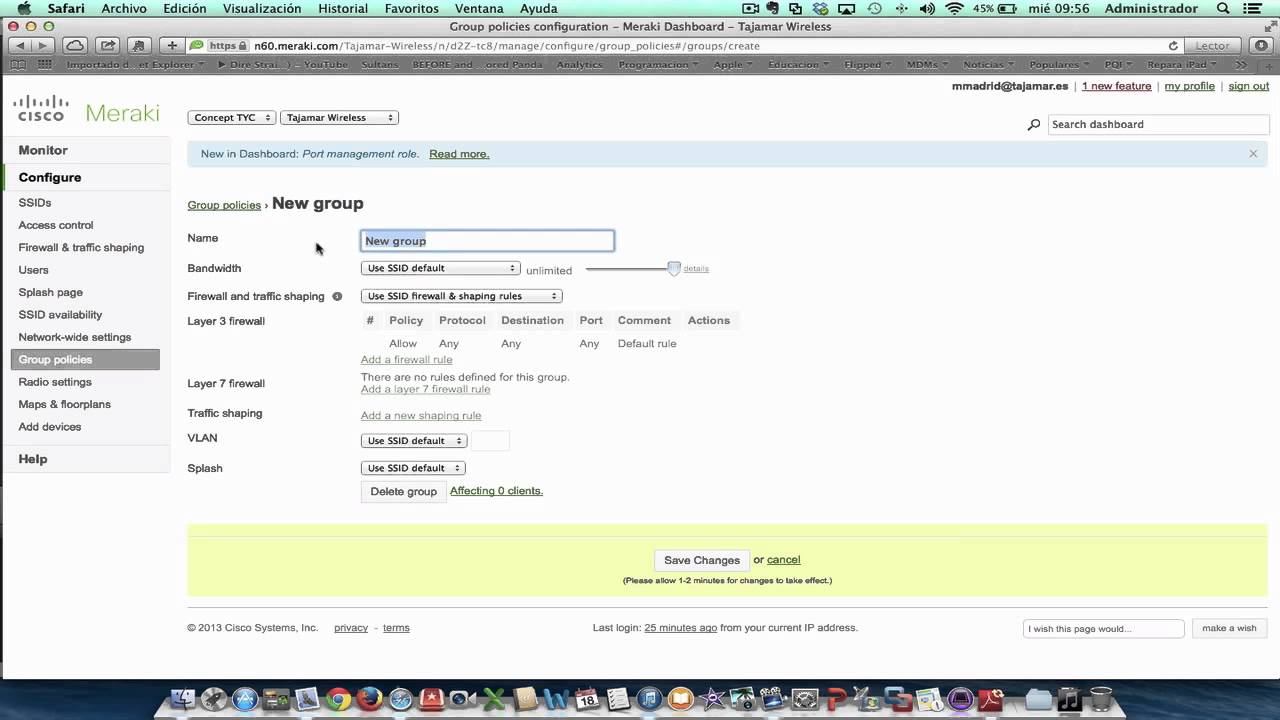Click the Wi-Fi status icon in menu bar
This screenshot has width=1280, height=720.
pos(954,8)
